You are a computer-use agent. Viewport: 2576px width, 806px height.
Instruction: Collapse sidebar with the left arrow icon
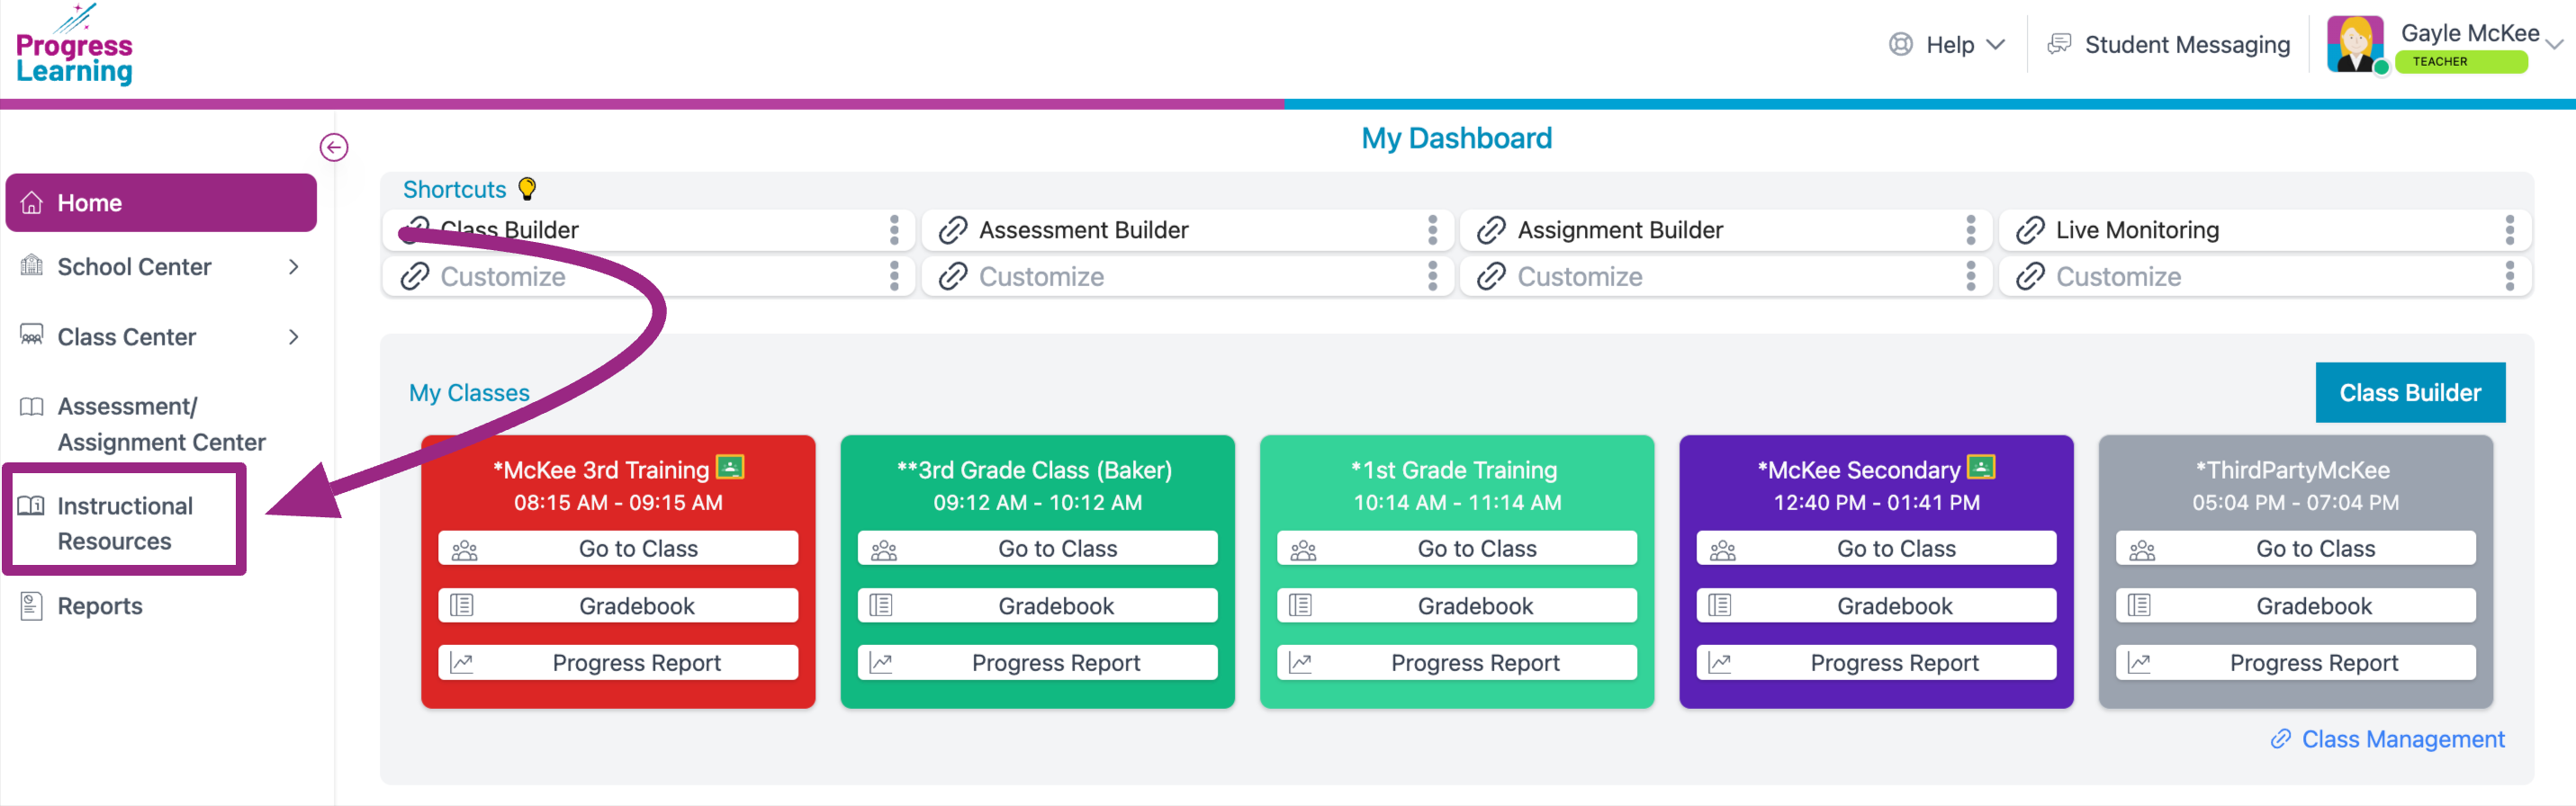[334, 147]
